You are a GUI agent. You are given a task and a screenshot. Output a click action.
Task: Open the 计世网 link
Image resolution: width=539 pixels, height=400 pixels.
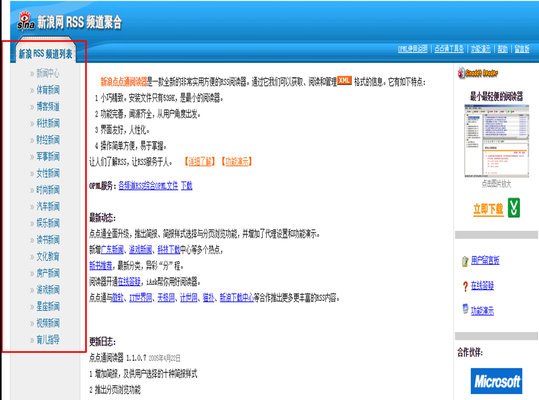click(x=189, y=298)
